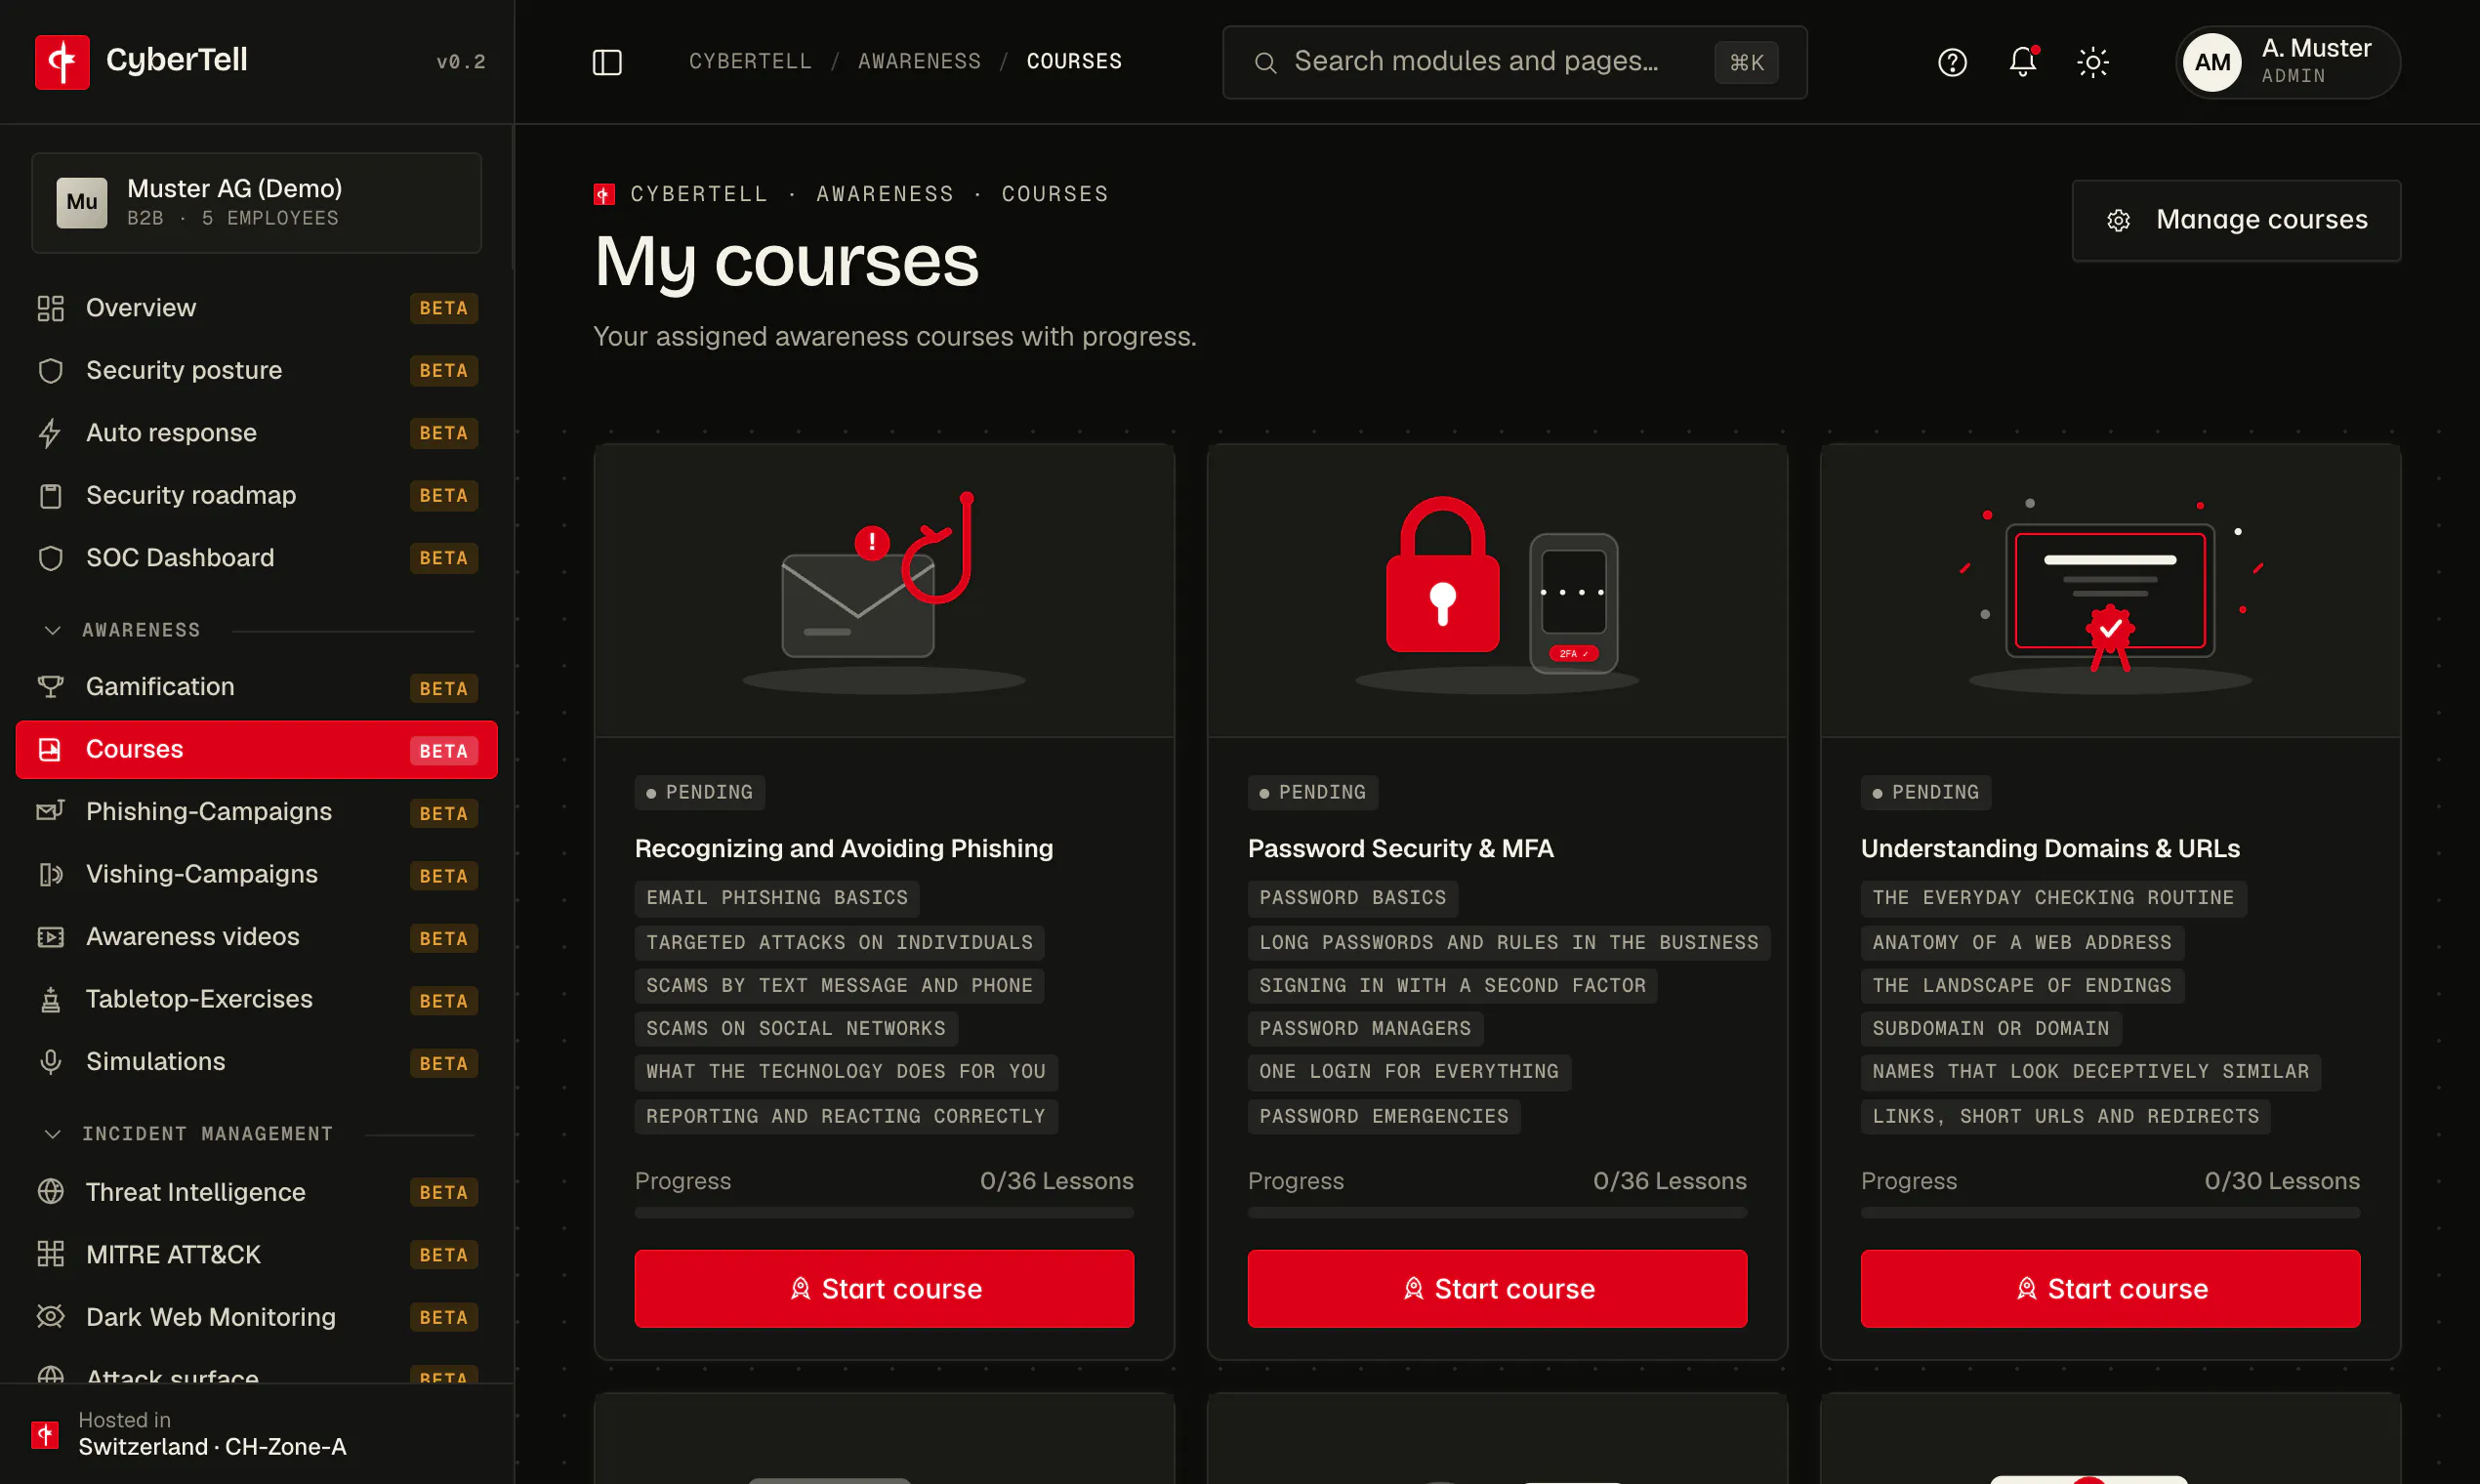Click the Auto response lightning icon
This screenshot has width=2480, height=1484.
point(50,433)
